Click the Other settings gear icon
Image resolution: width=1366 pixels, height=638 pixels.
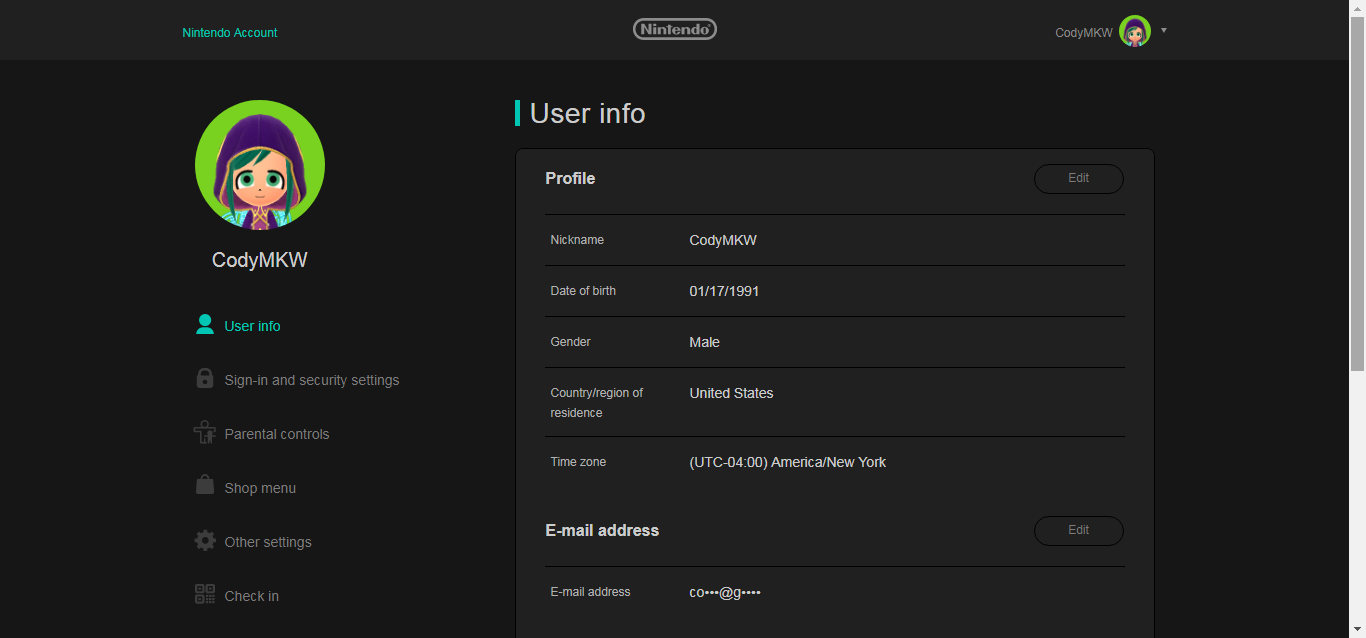(205, 541)
